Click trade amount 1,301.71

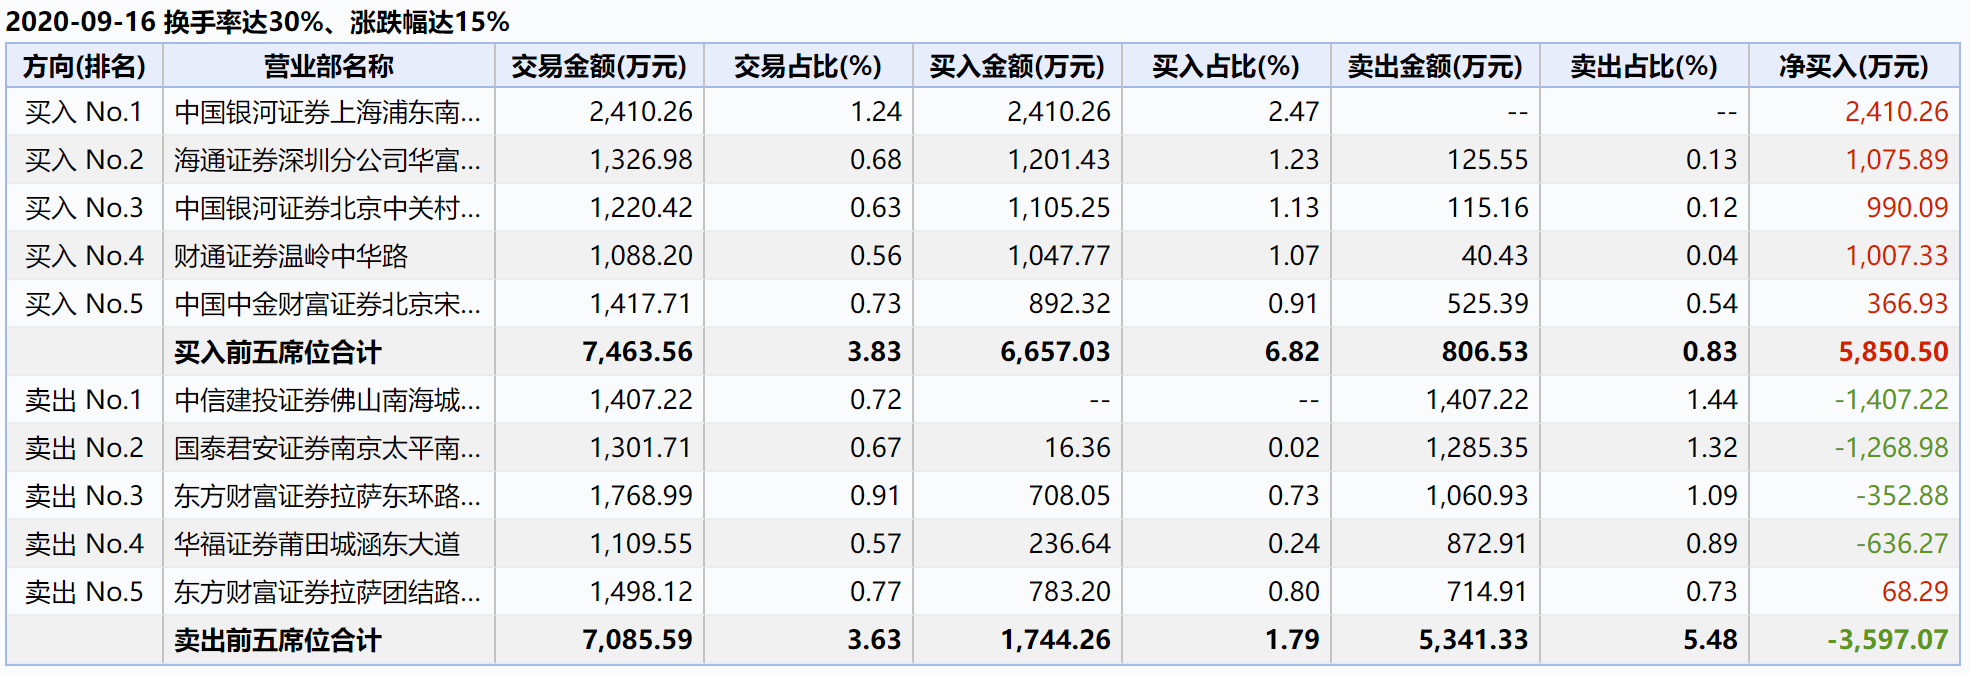[641, 448]
